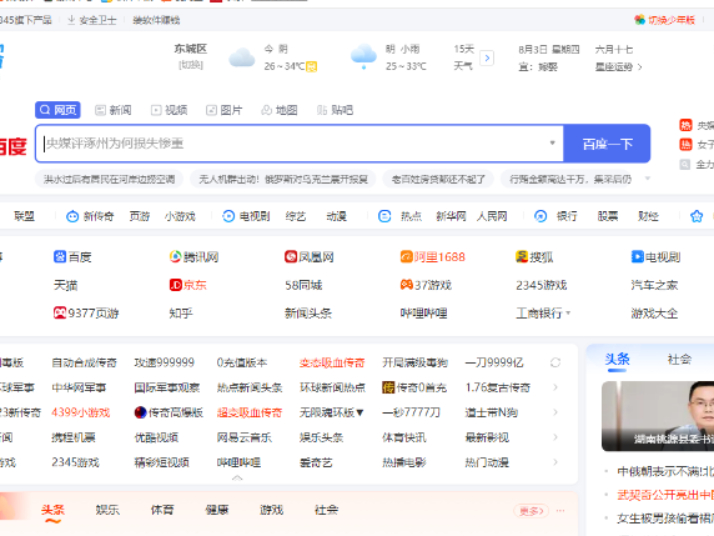Switch to the 体育 feed tab
The width and height of the screenshot is (714, 536).
pyautogui.click(x=162, y=510)
